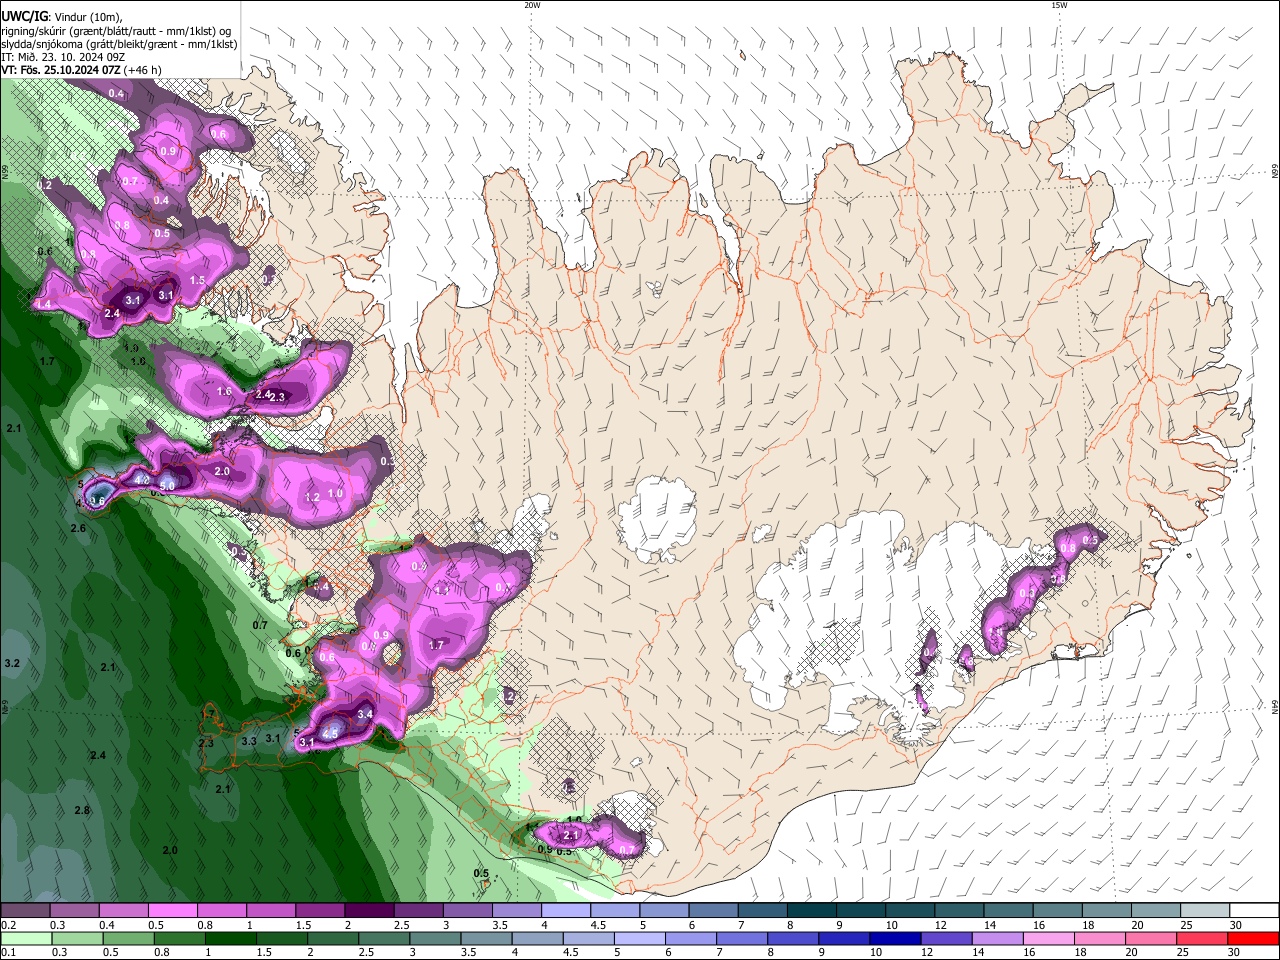Viewport: 1280px width, 960px height.
Task: Pick the dark purple 2 legend swatch
Action: point(368,910)
